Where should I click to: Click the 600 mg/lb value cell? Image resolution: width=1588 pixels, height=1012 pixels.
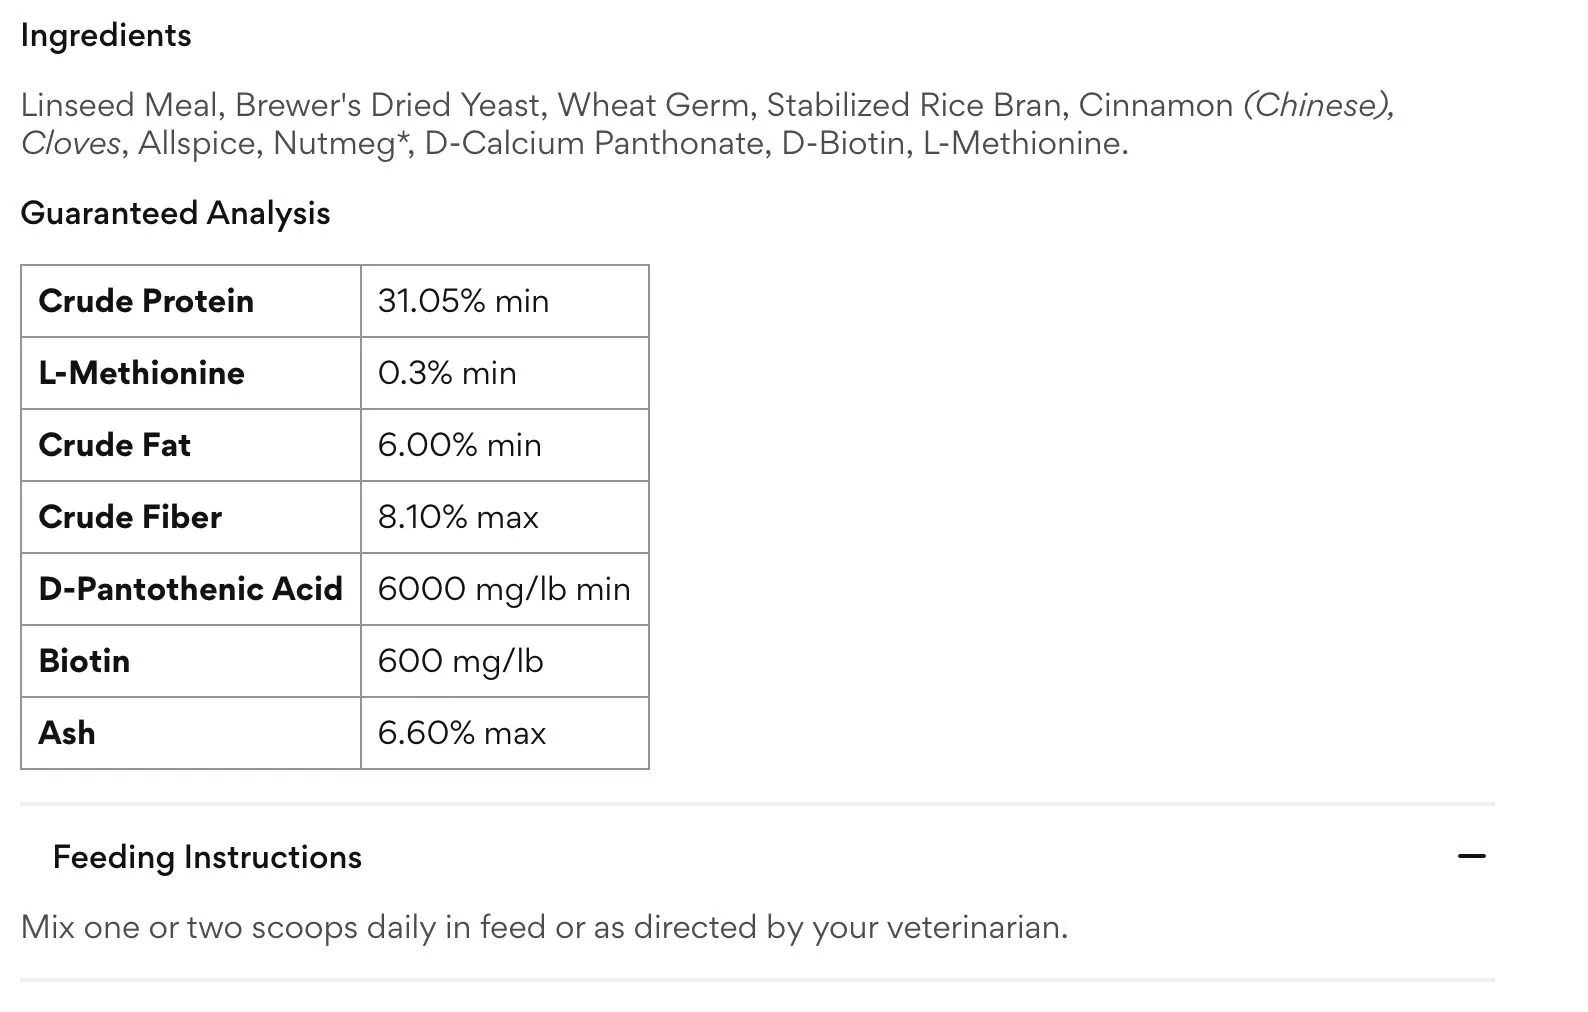coord(505,661)
